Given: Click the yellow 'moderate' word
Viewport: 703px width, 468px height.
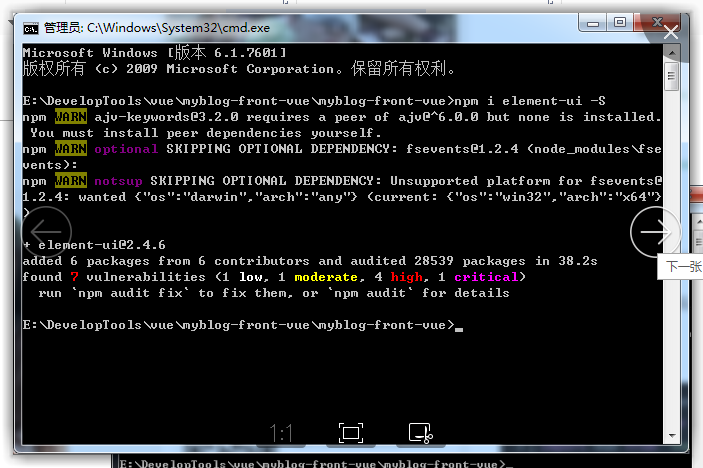Looking at the screenshot, I should pos(326,277).
